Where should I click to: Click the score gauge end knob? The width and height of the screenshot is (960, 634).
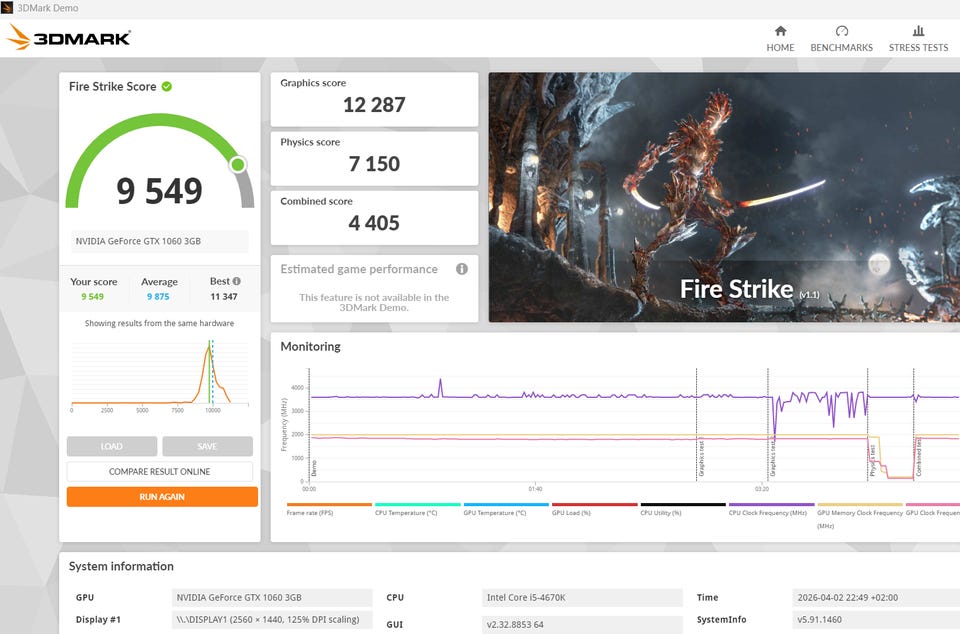[x=238, y=164]
